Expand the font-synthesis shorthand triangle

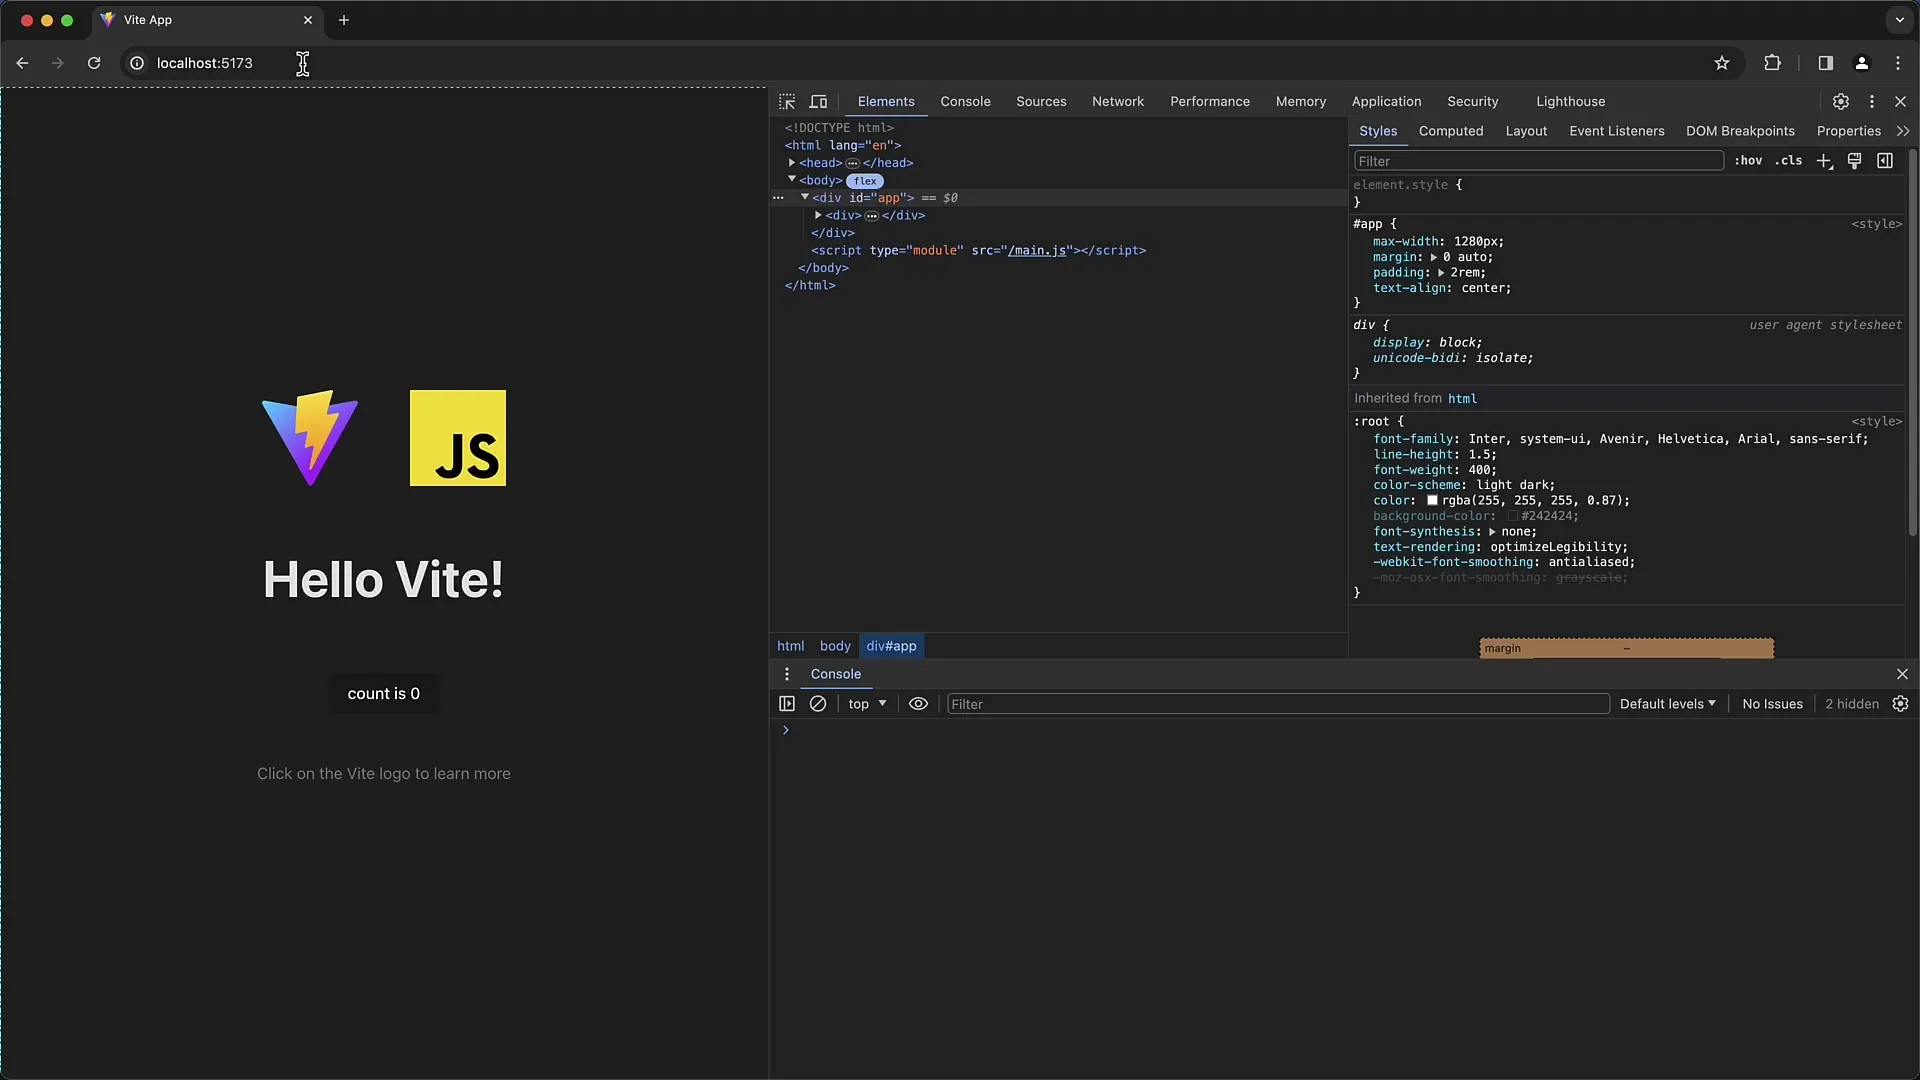click(x=1492, y=532)
